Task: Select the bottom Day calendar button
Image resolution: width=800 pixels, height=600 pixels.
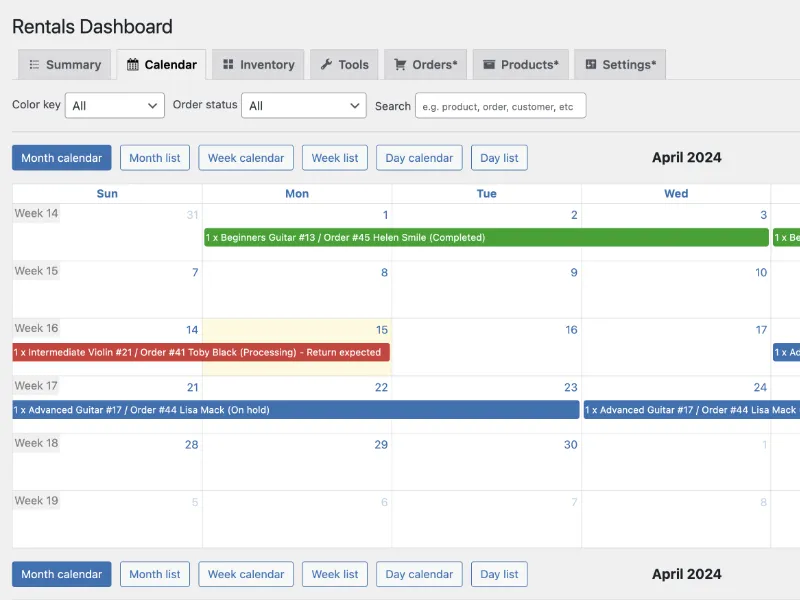Action: click(419, 574)
